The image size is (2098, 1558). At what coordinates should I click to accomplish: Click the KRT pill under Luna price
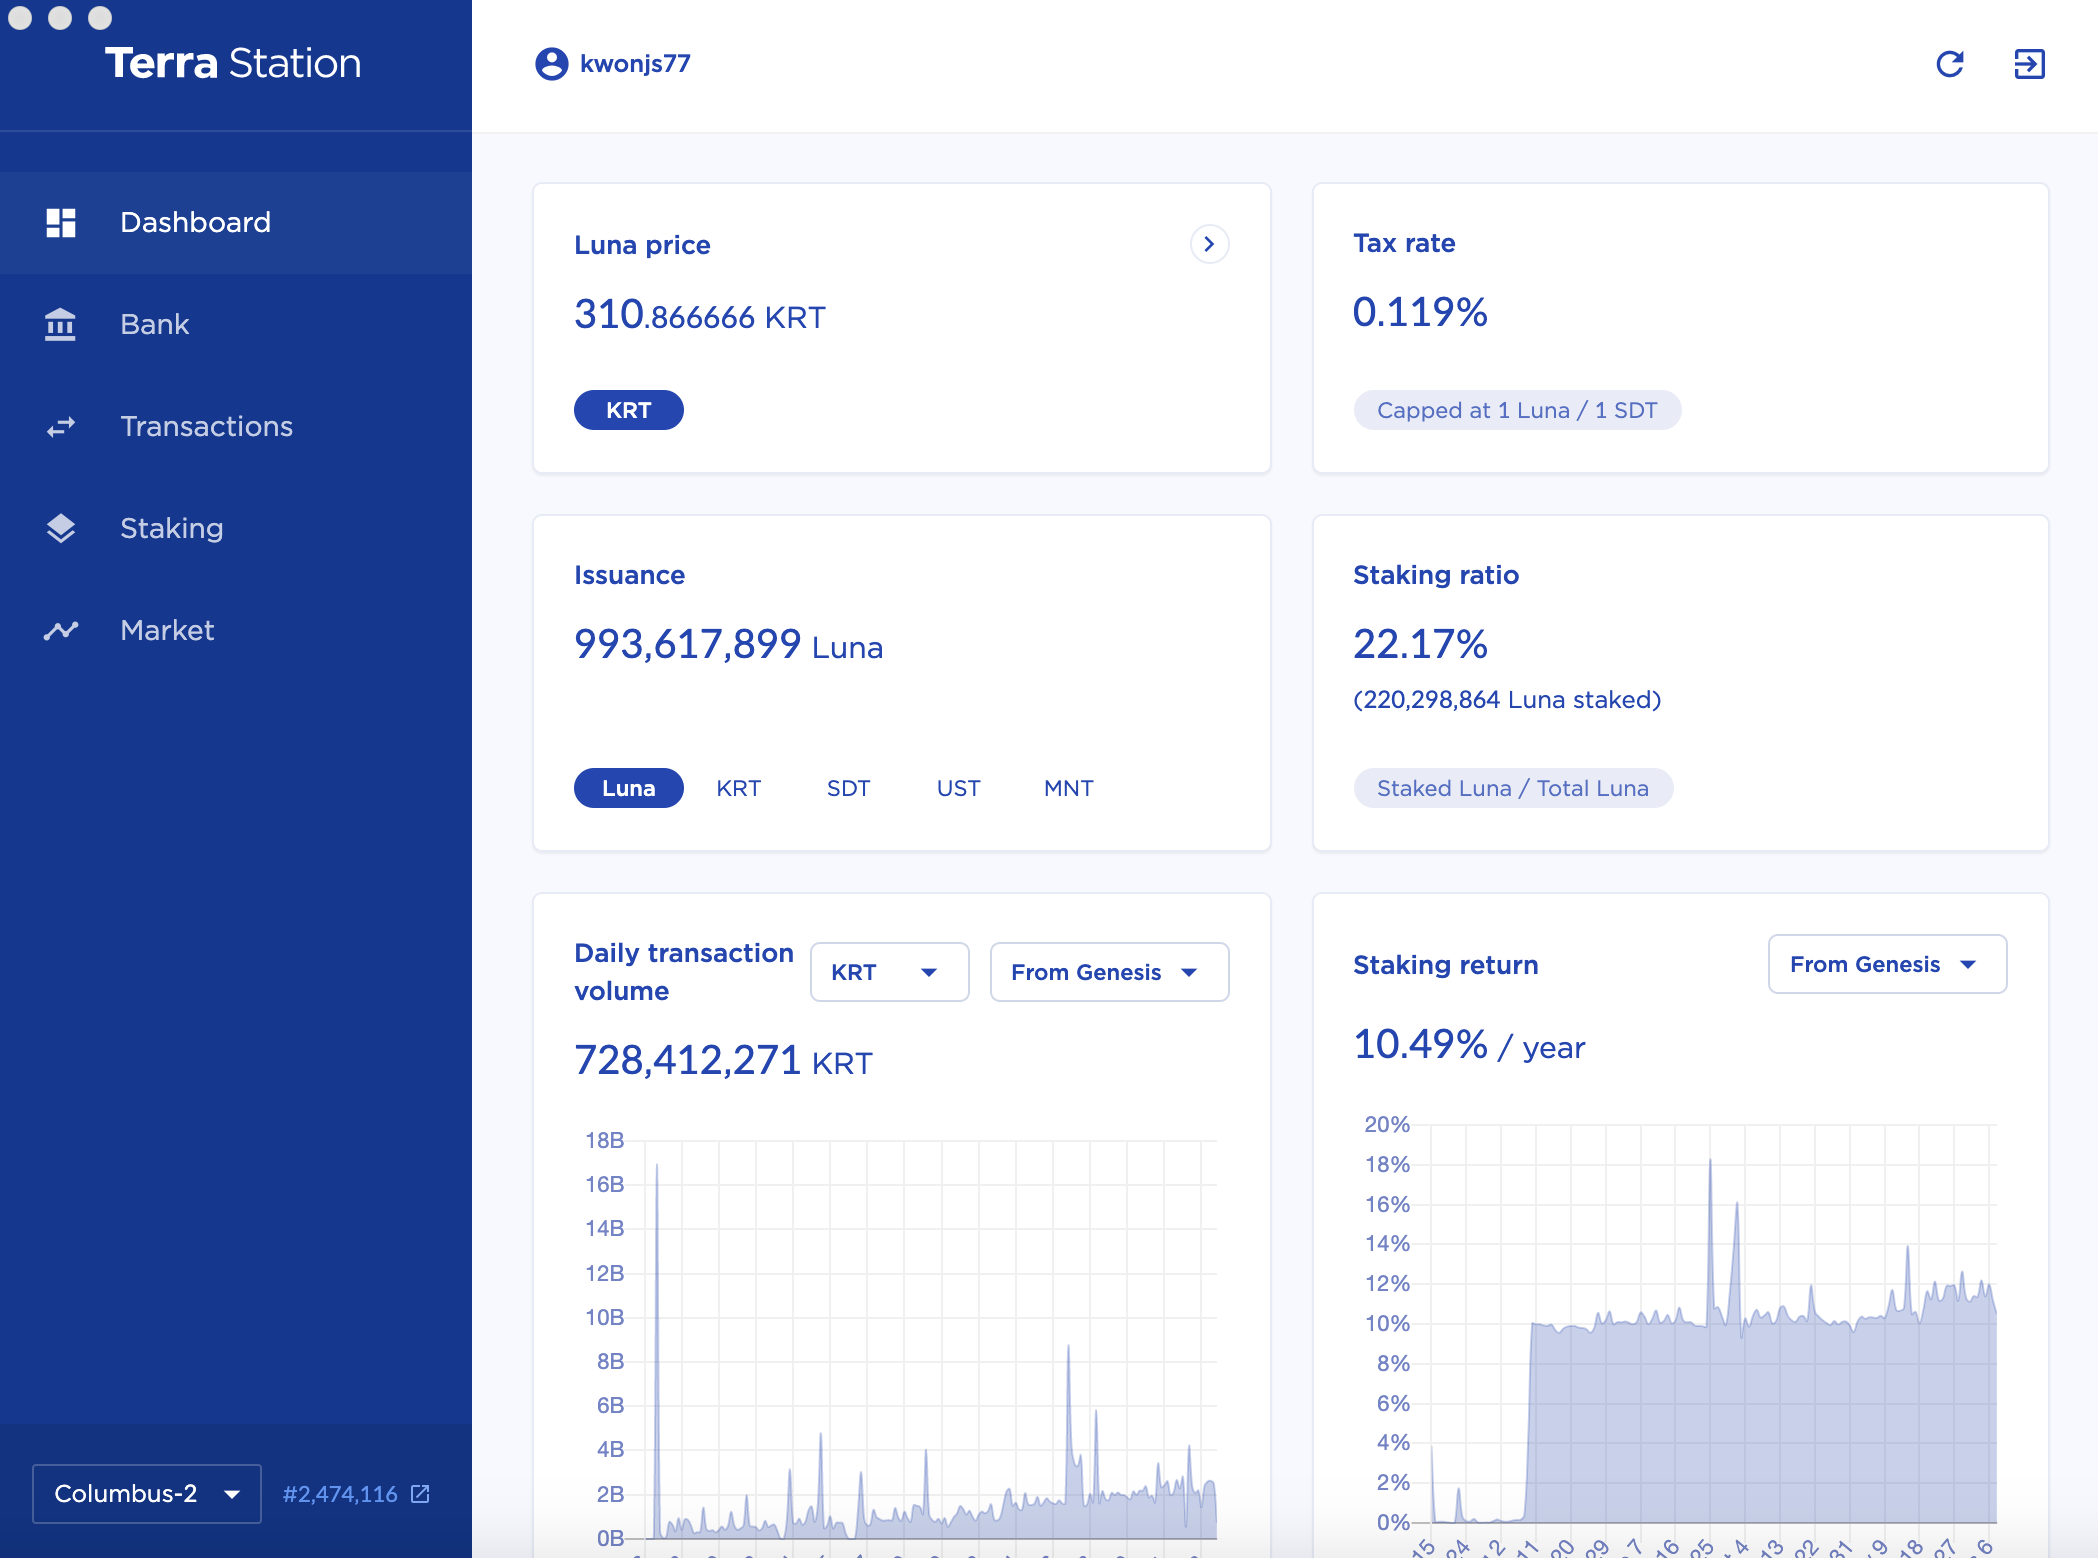point(628,410)
